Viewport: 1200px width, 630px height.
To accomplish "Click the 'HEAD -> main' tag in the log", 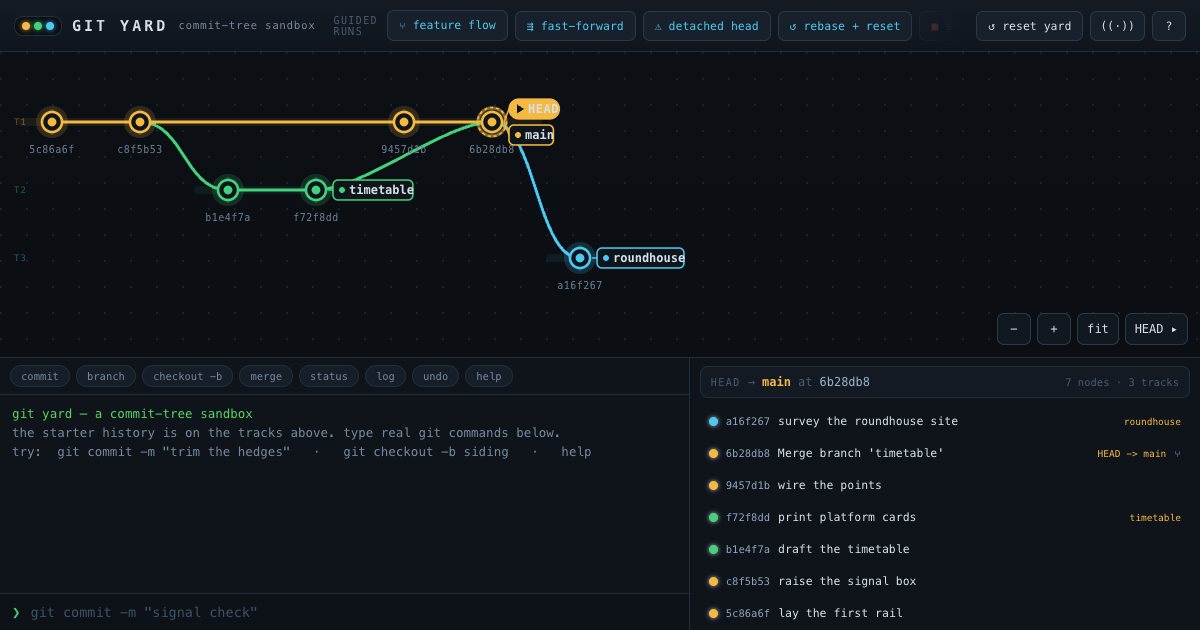I will (1131, 454).
